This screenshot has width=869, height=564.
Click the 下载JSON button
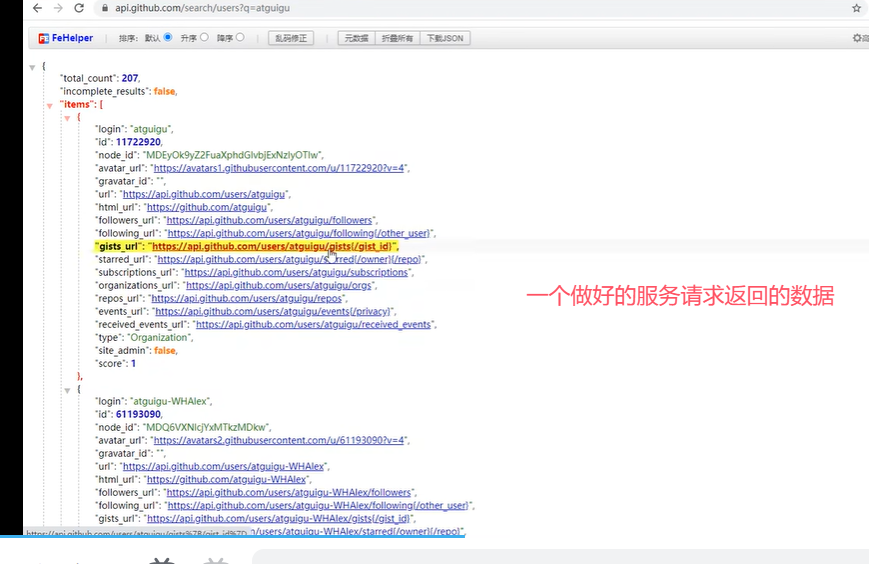[445, 38]
